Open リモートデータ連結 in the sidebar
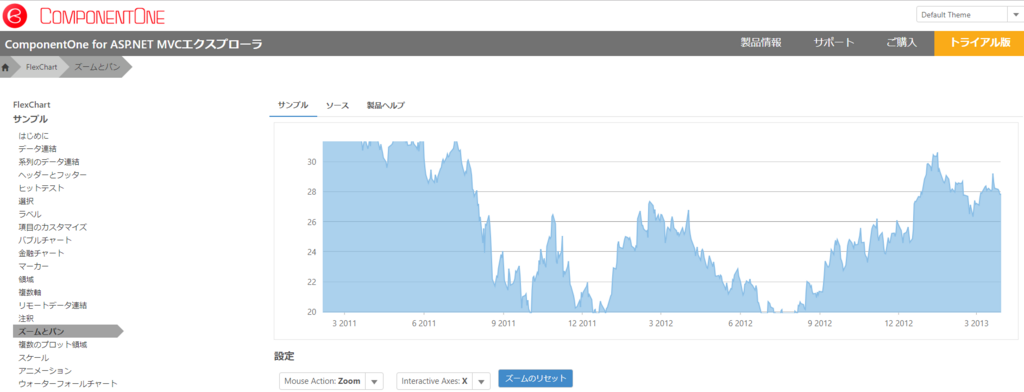The width and height of the screenshot is (1024, 392). (53, 306)
